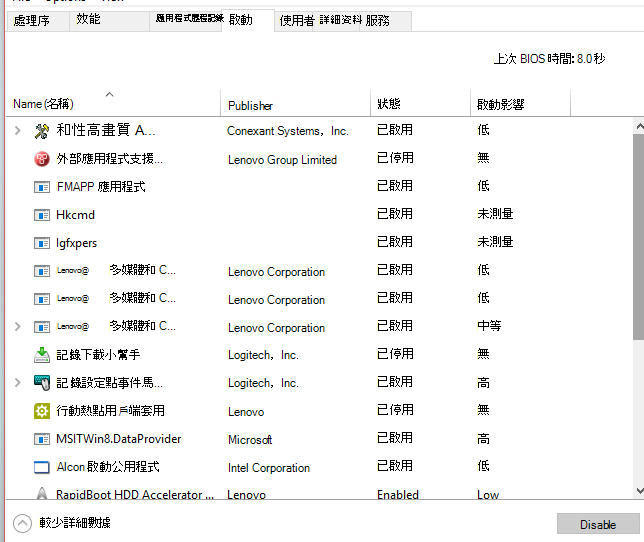Select the FMAPP 應用程式 row name
Screen dimensions: 644x542
(x=101, y=187)
